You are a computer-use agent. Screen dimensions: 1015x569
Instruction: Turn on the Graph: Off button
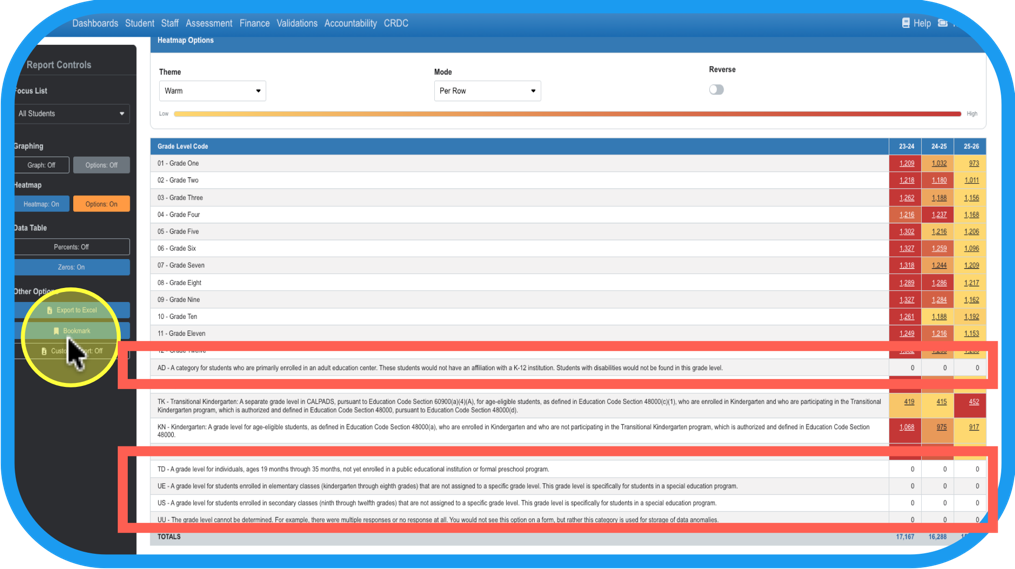click(x=42, y=165)
